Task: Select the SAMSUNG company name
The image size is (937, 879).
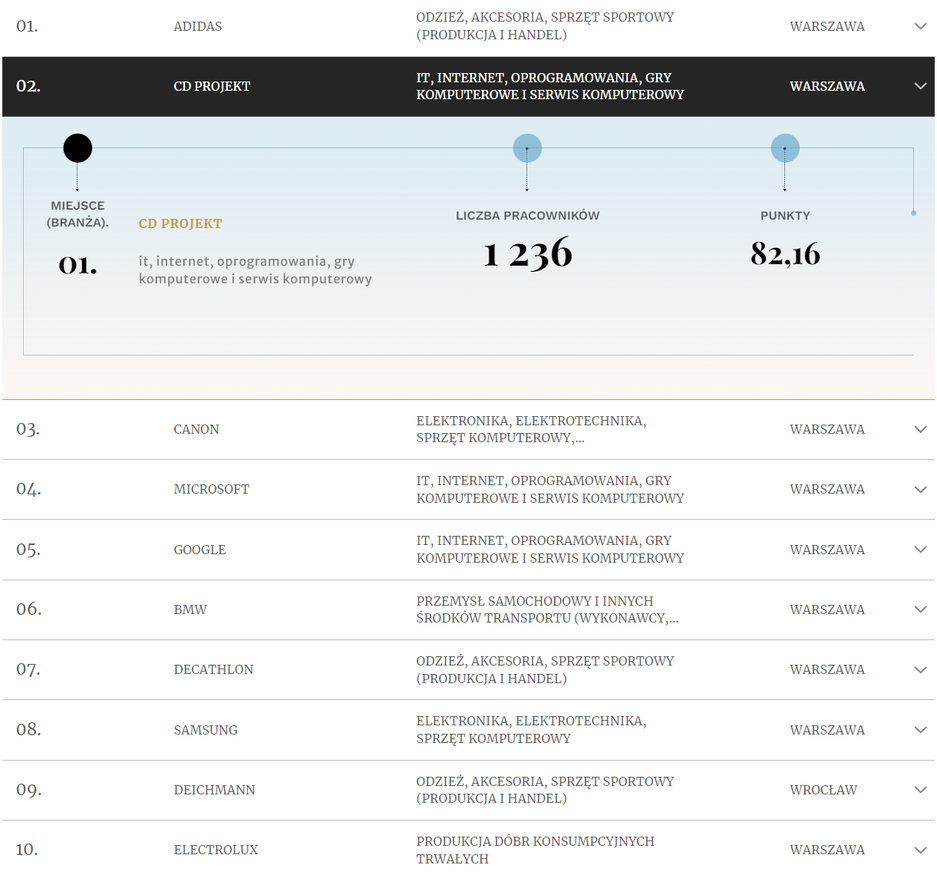Action: point(206,730)
